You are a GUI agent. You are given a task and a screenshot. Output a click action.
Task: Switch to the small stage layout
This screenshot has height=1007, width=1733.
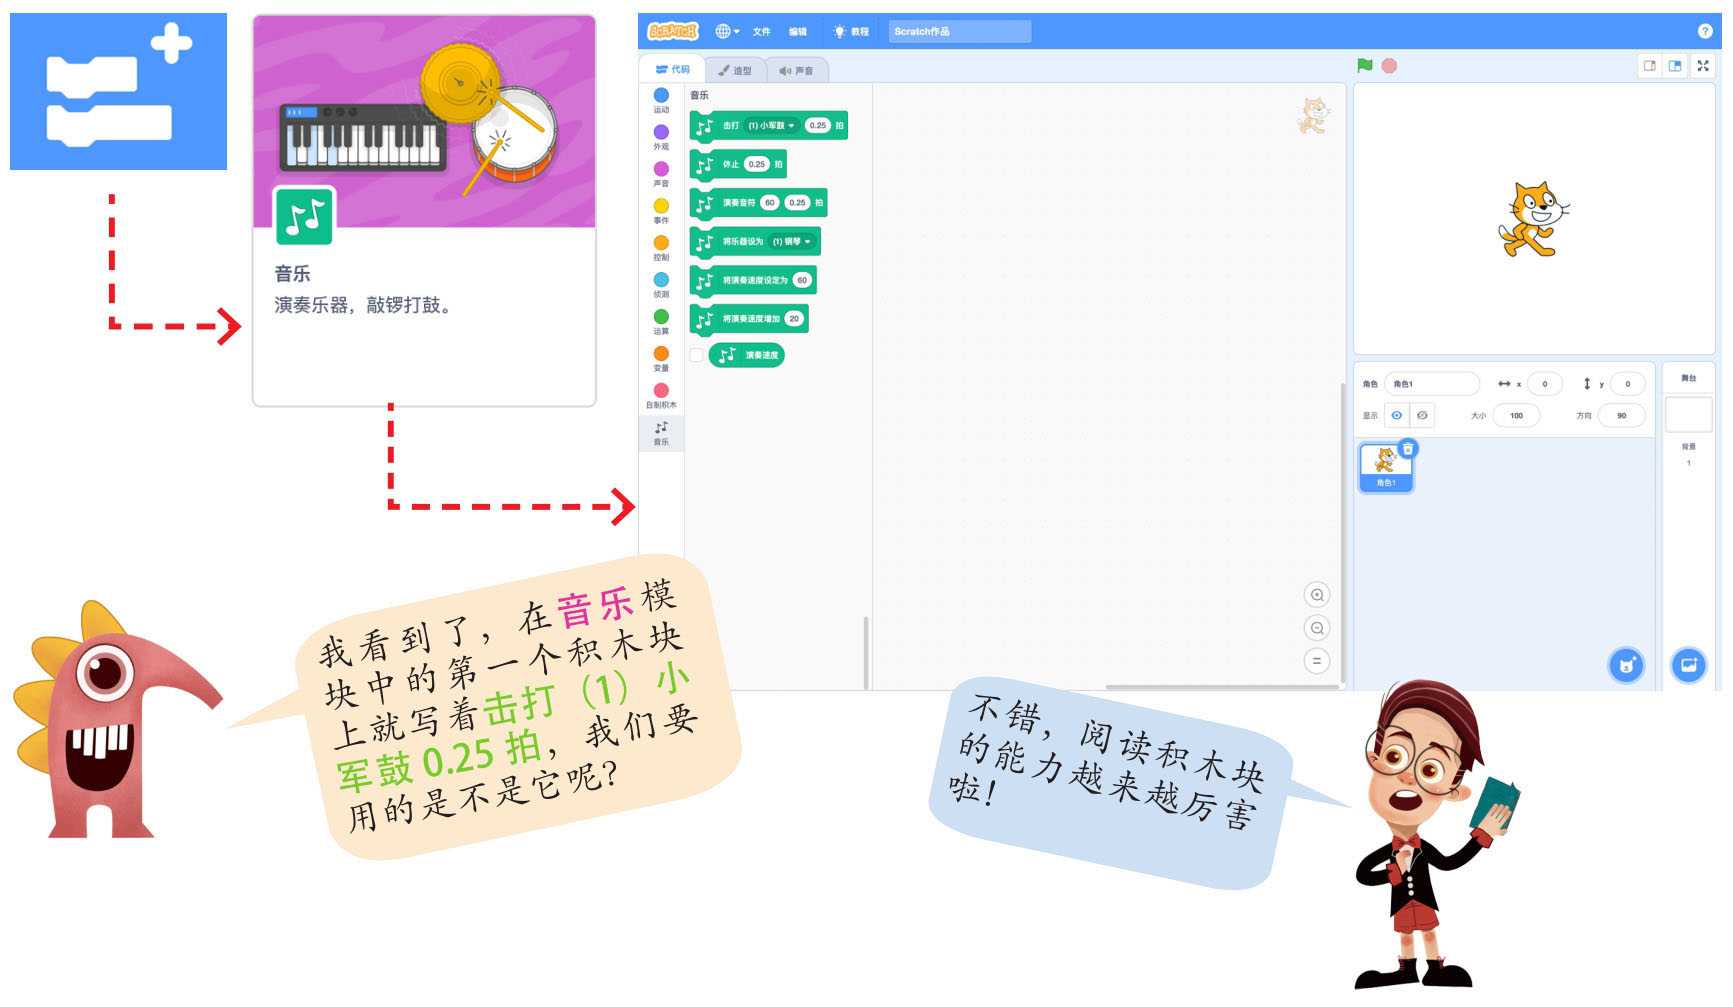tap(1650, 66)
